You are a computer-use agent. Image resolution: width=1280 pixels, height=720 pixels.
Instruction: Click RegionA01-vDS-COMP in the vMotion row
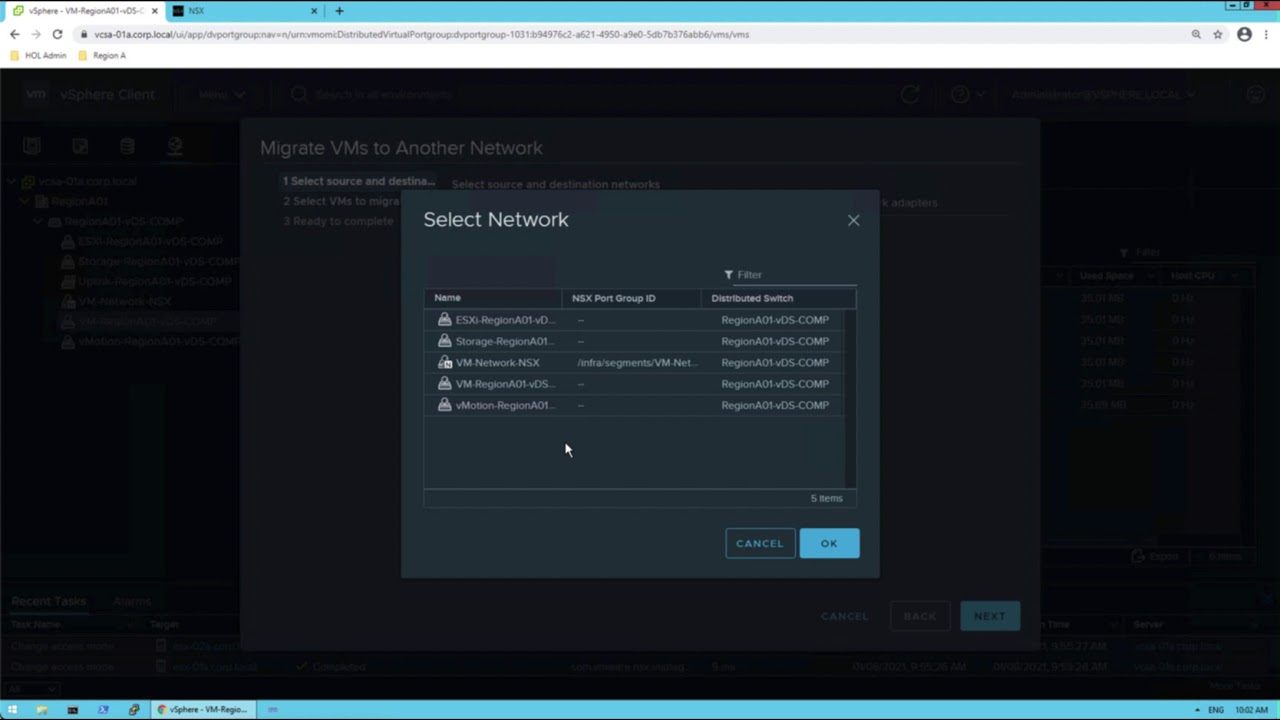coord(775,405)
